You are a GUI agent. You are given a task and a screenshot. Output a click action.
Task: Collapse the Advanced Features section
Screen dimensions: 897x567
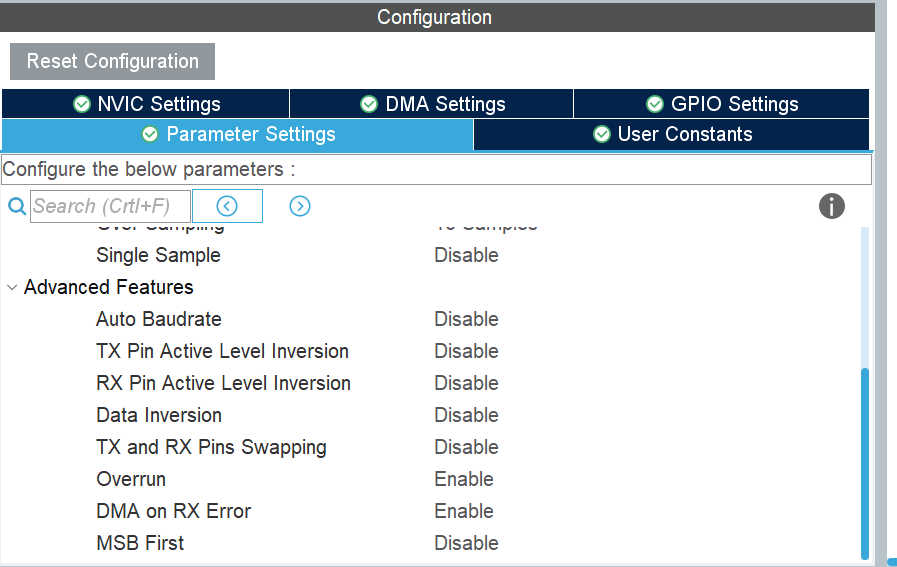12,287
